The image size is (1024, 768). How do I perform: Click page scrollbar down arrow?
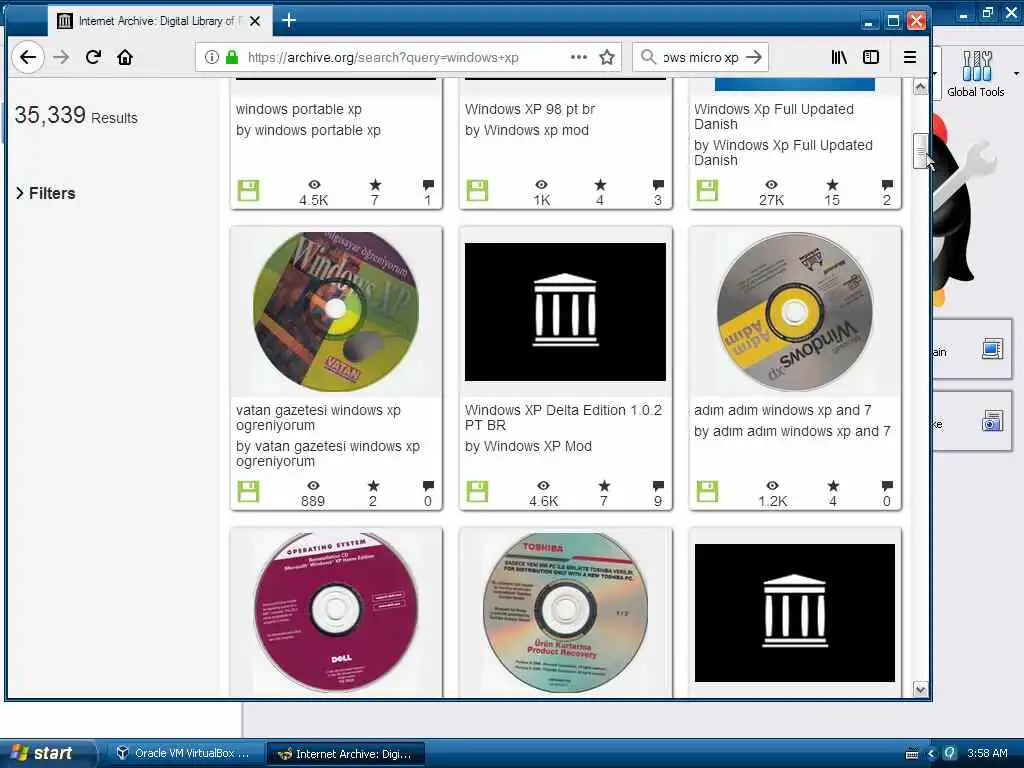pyautogui.click(x=920, y=690)
